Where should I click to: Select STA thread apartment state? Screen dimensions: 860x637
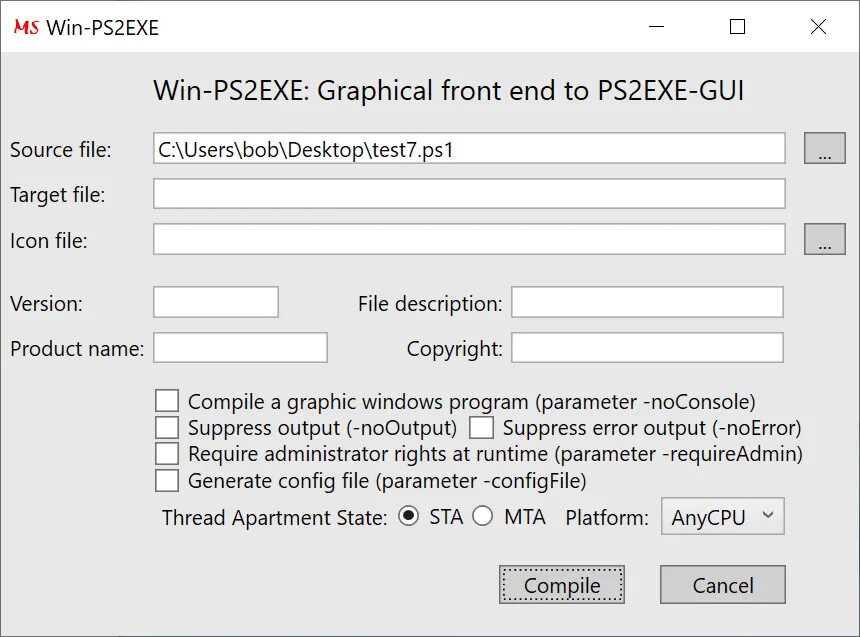pos(409,516)
